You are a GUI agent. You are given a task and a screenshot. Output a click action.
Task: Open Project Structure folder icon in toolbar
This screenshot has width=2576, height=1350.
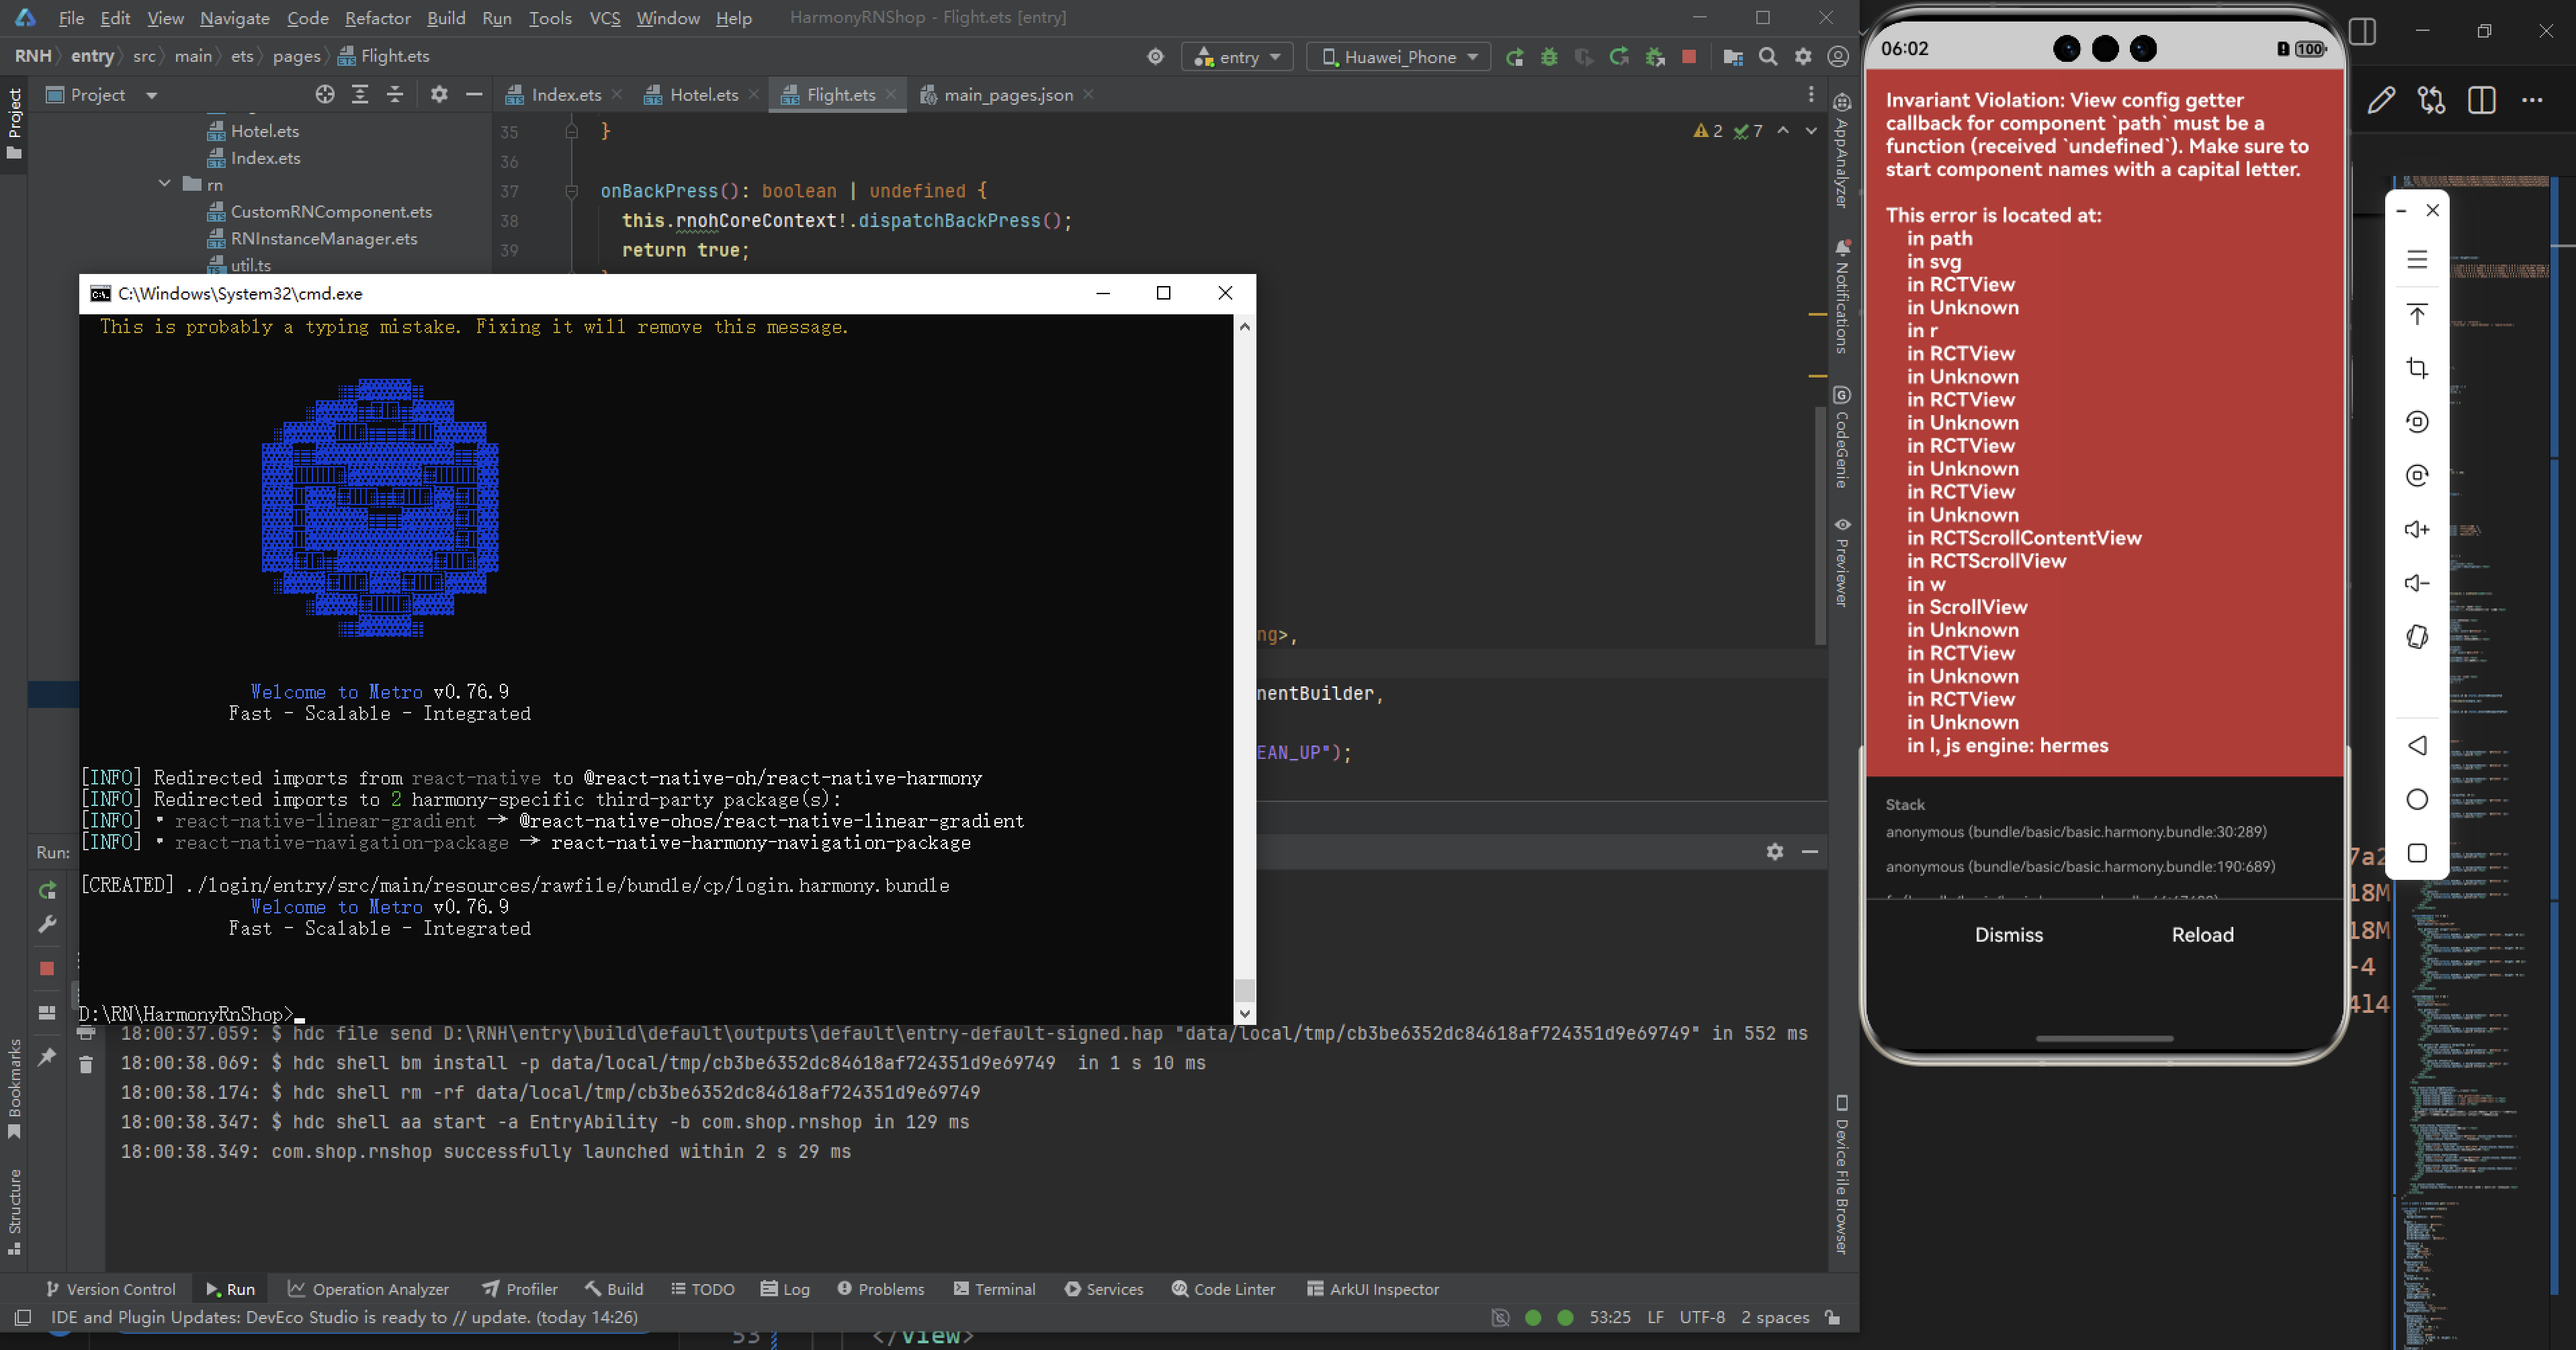click(x=1733, y=57)
